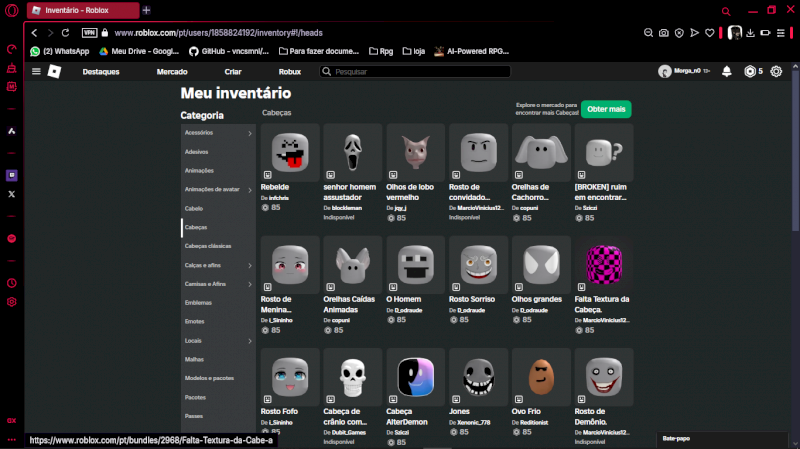Image resolution: width=800 pixels, height=449 pixels.
Task: Expand the Locais category submenu
Action: (250, 340)
